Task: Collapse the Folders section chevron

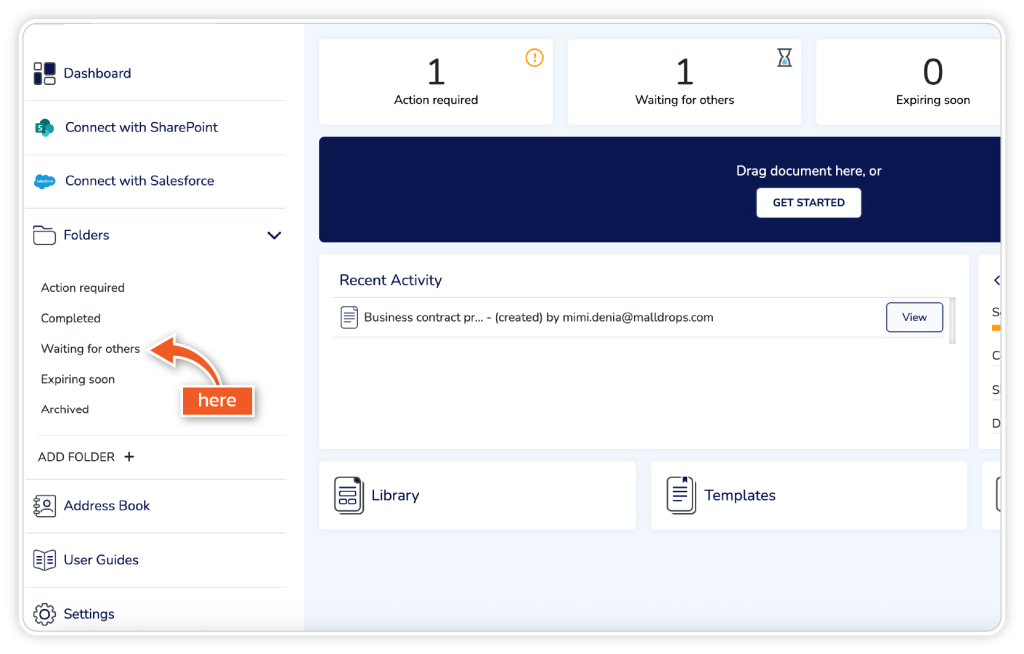Action: (x=274, y=235)
